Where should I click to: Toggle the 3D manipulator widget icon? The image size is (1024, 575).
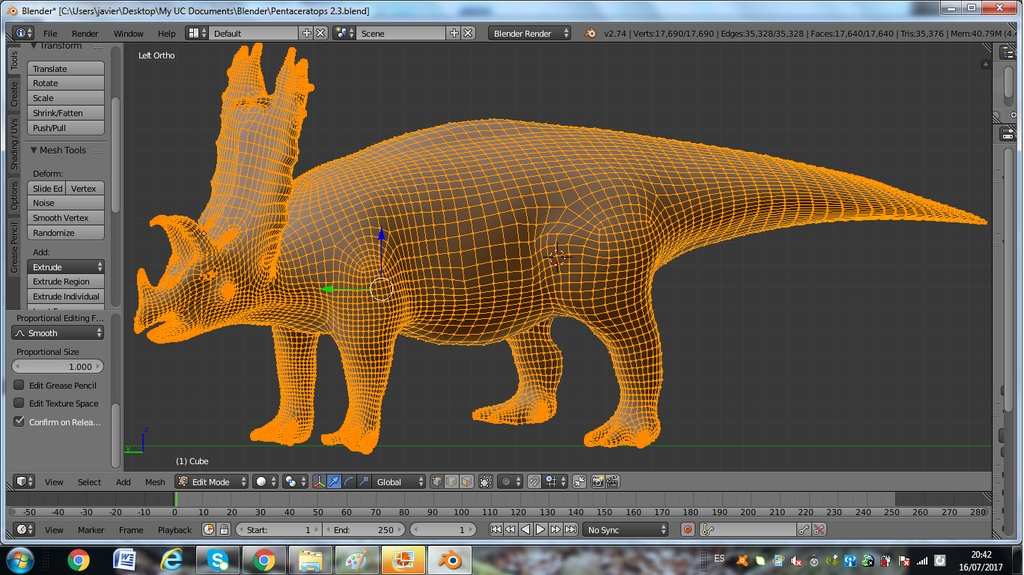tap(319, 482)
